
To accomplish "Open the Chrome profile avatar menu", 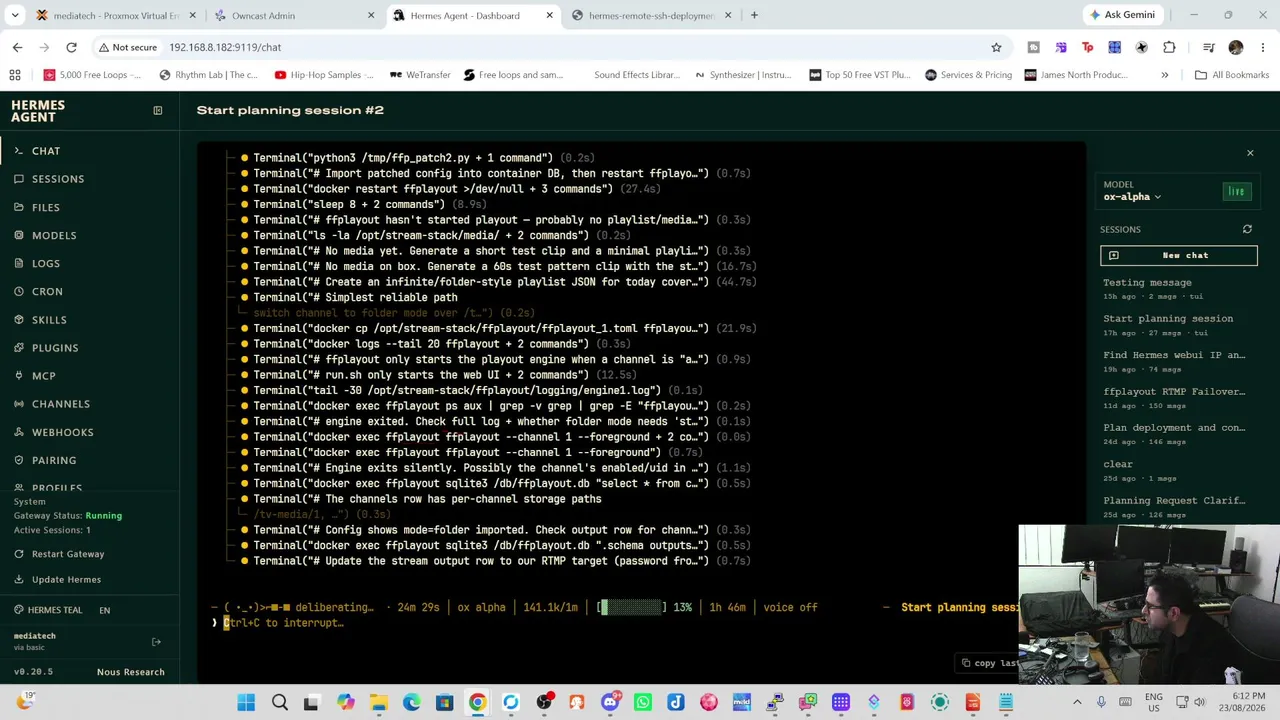I will [x=1236, y=47].
